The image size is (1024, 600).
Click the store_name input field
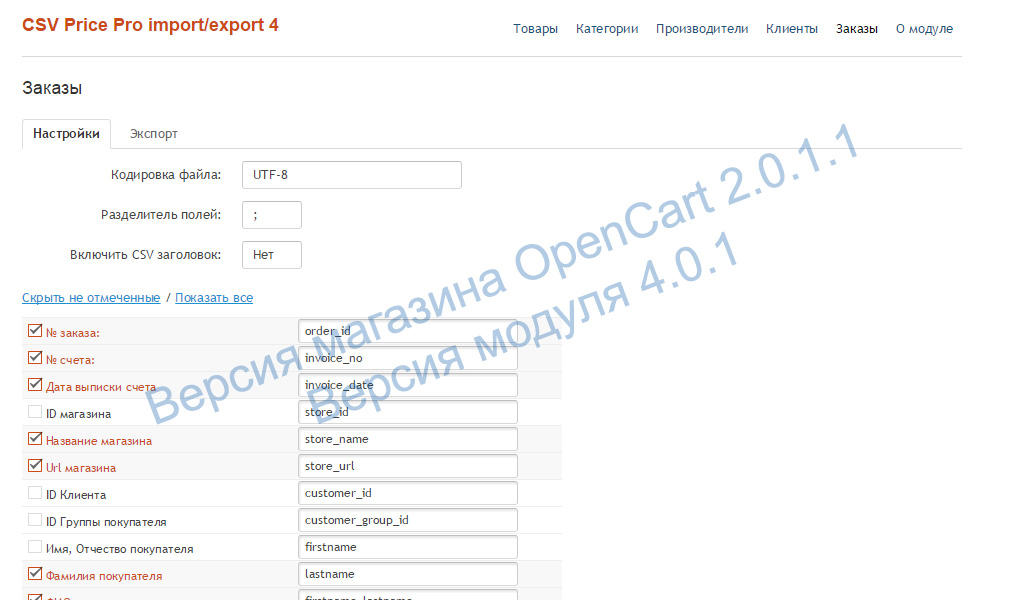tap(408, 439)
